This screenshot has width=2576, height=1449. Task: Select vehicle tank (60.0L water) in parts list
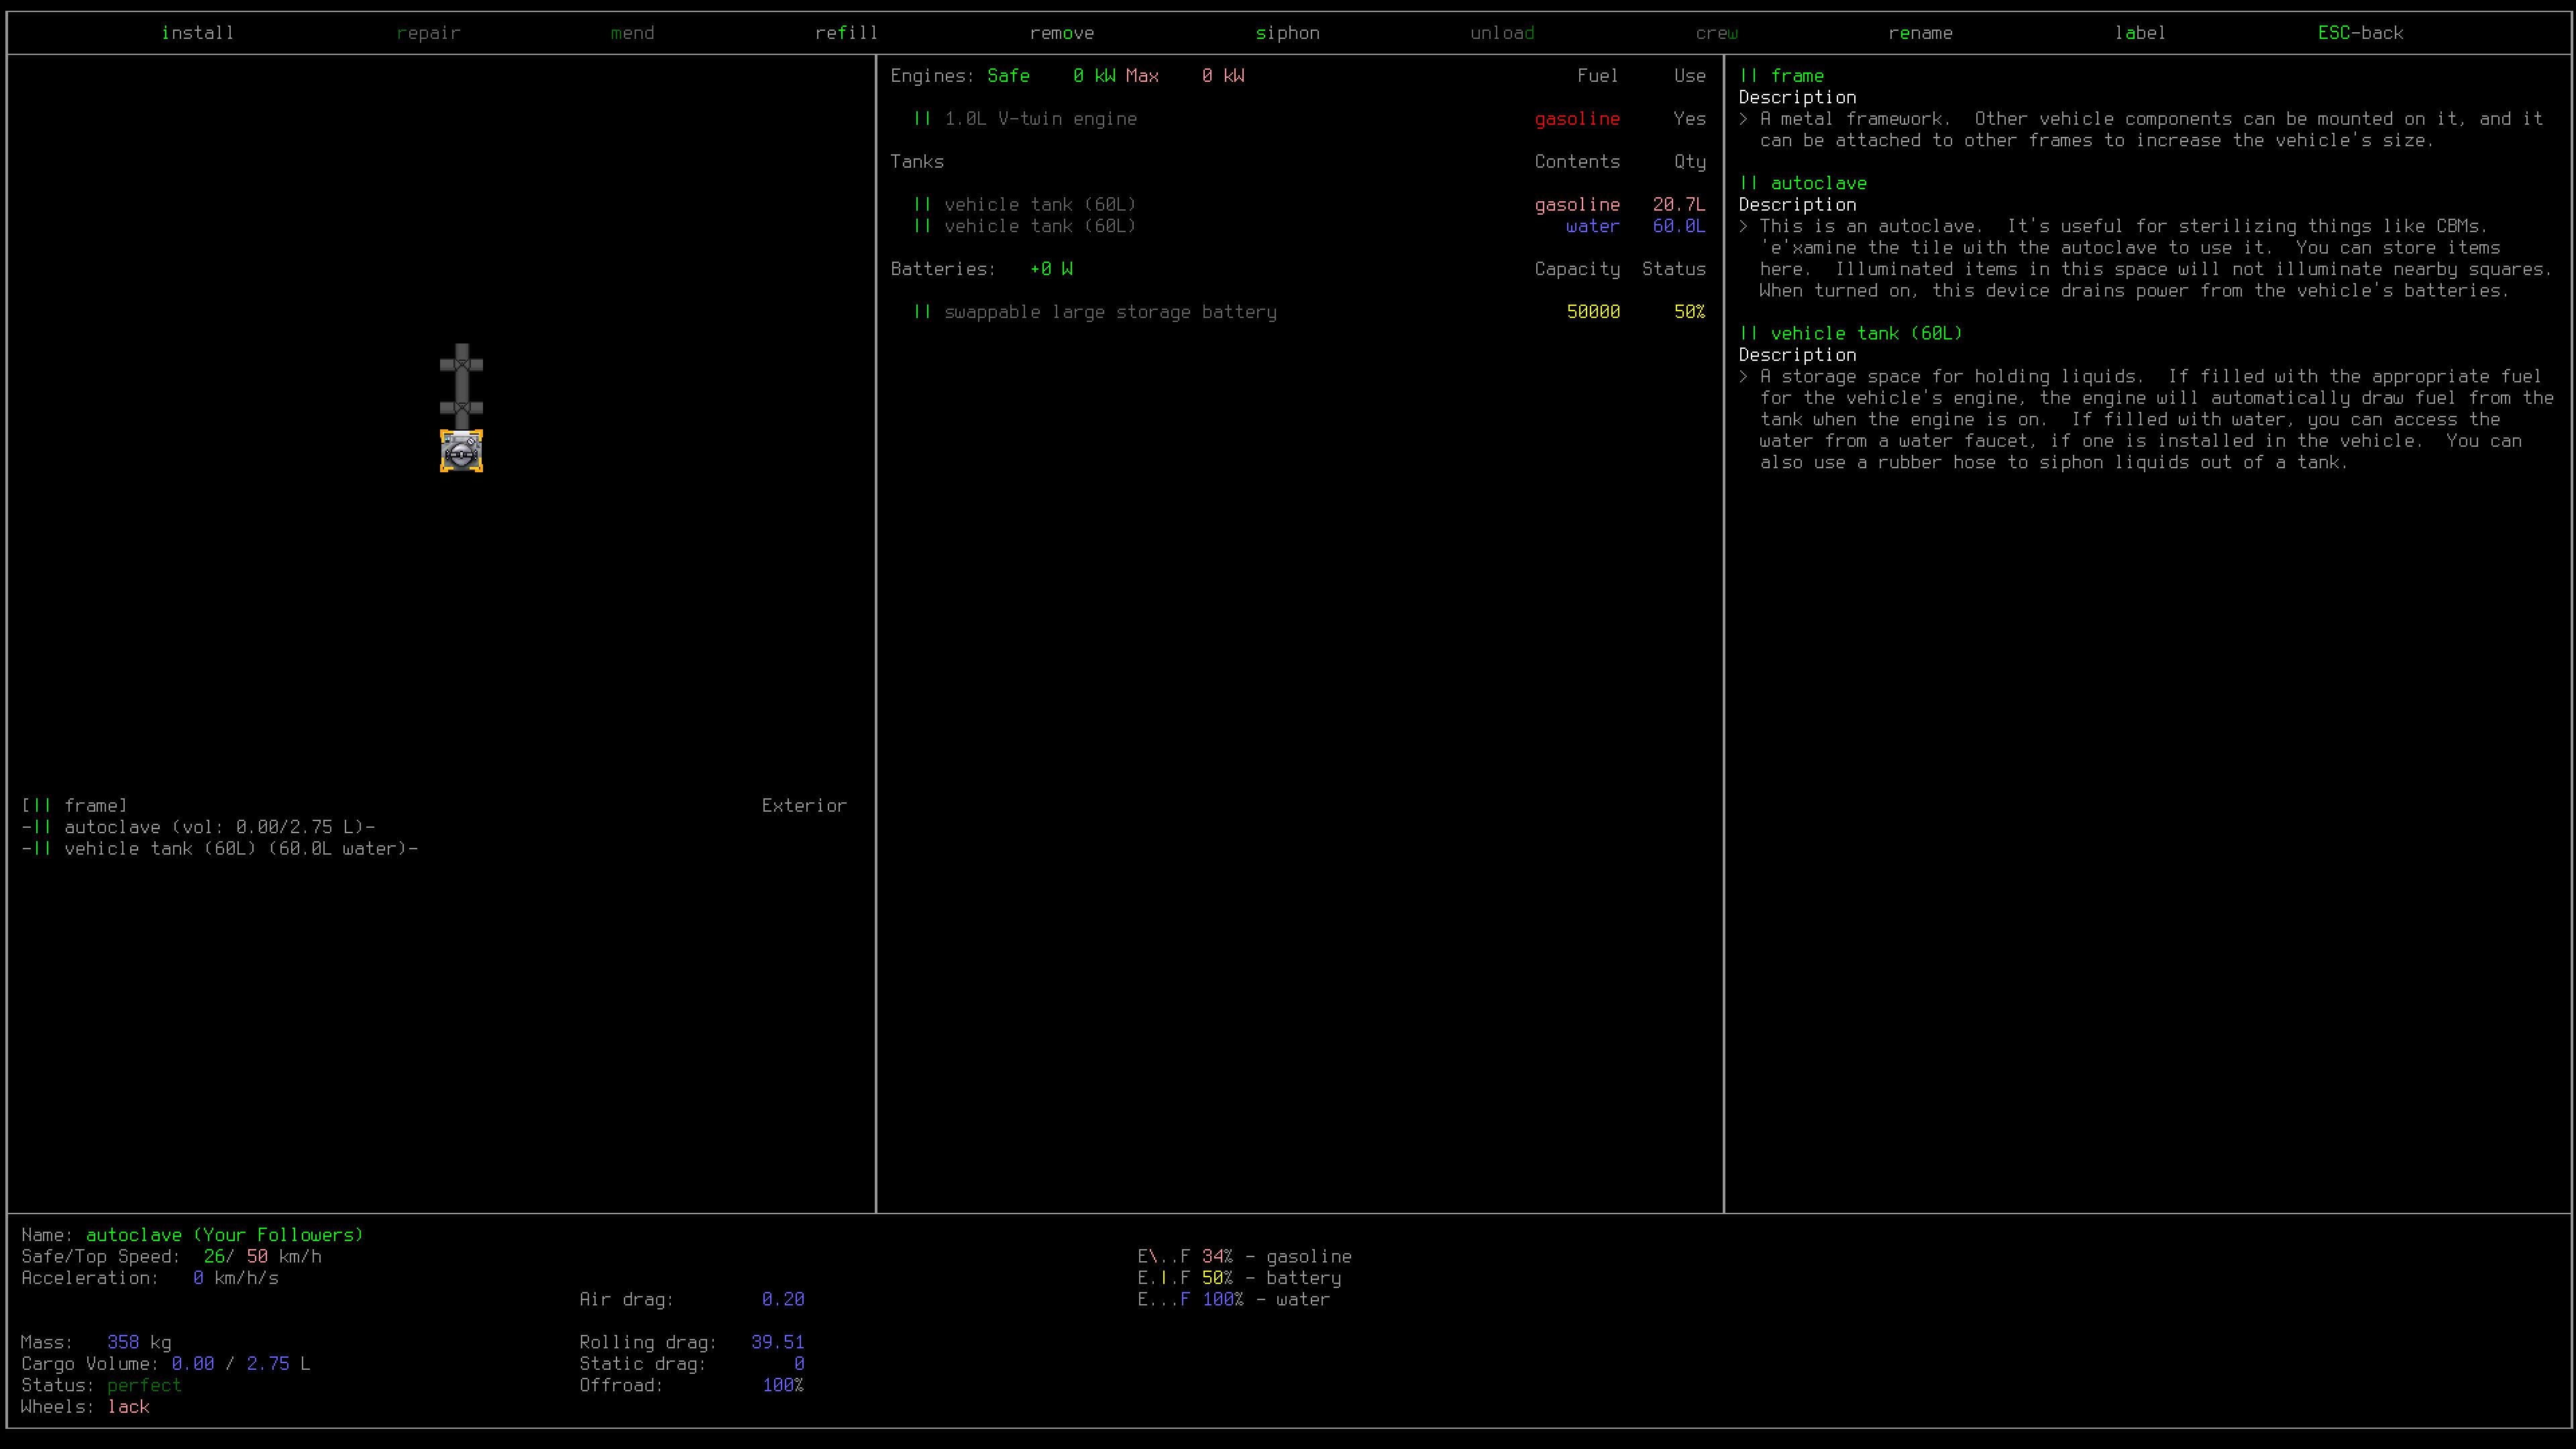coord(220,849)
